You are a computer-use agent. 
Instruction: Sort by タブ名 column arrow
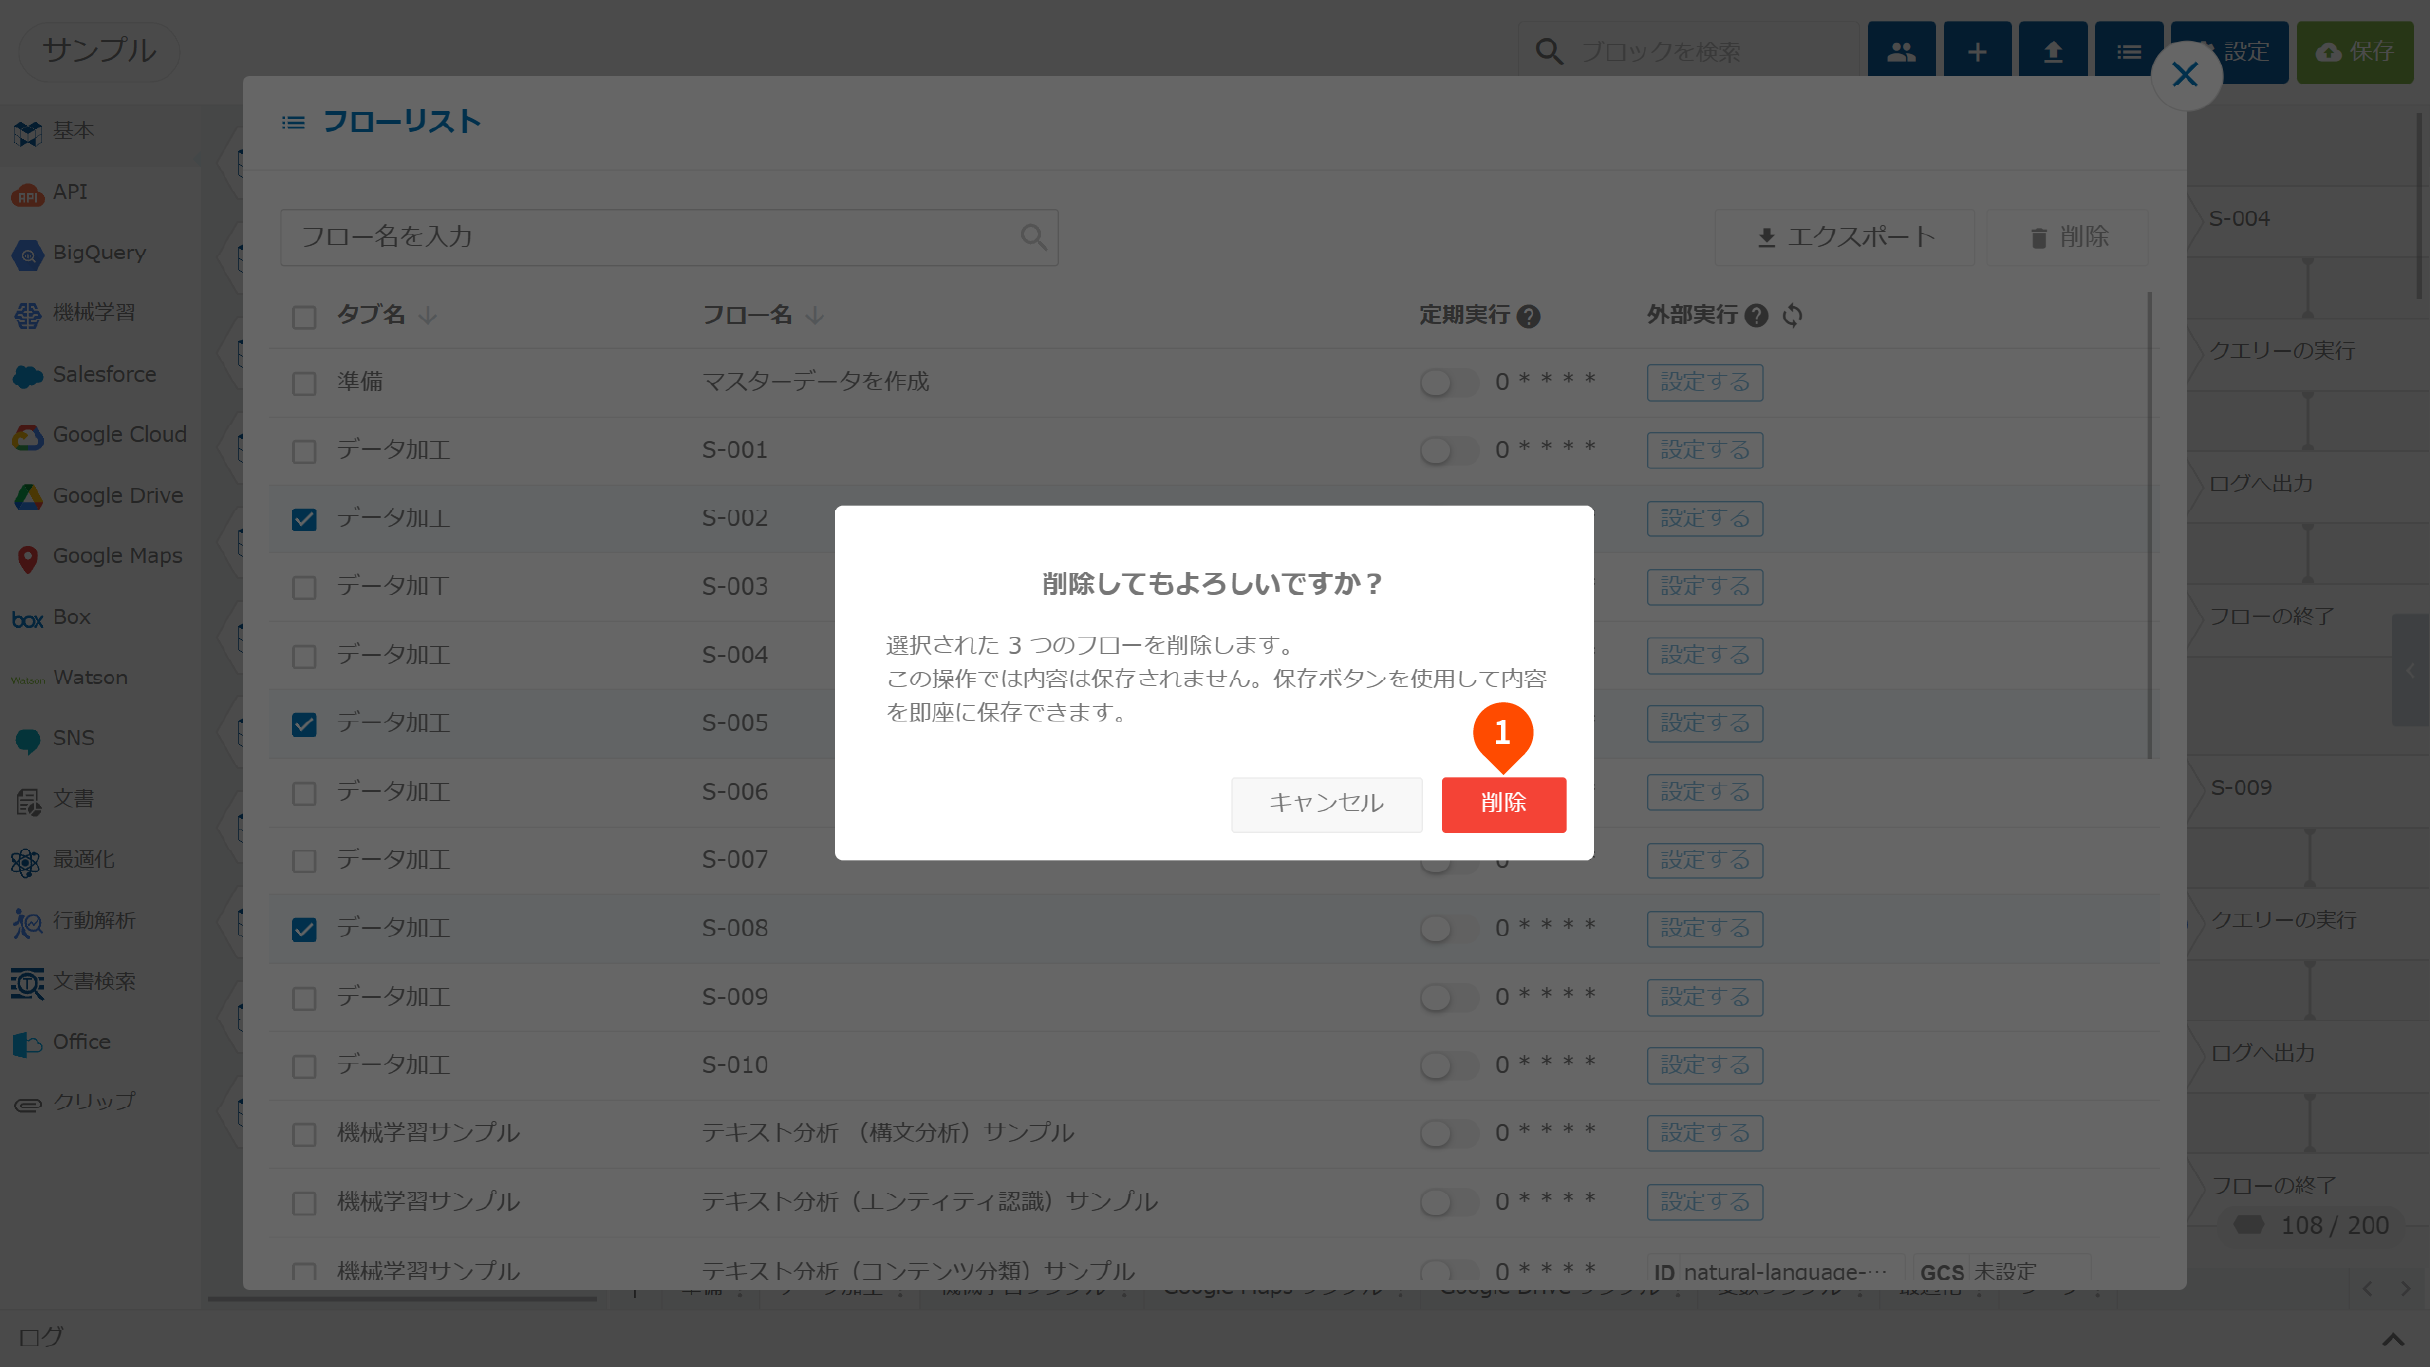tap(428, 315)
